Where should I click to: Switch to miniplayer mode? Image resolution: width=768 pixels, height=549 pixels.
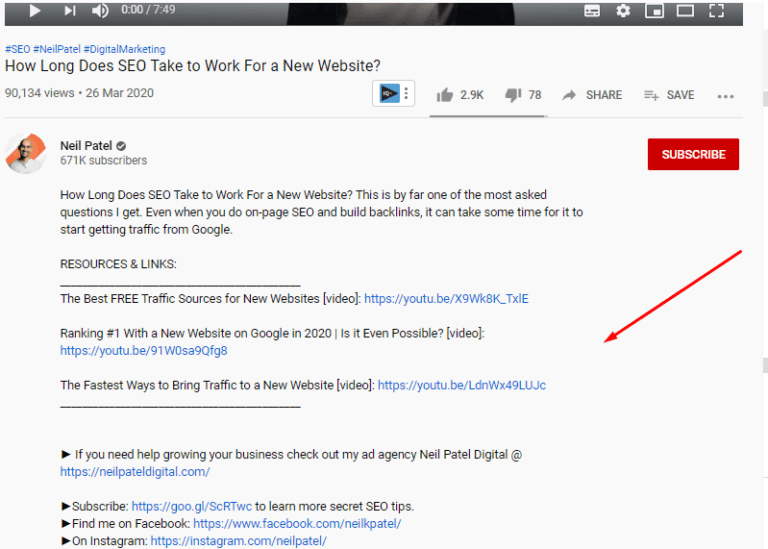654,11
